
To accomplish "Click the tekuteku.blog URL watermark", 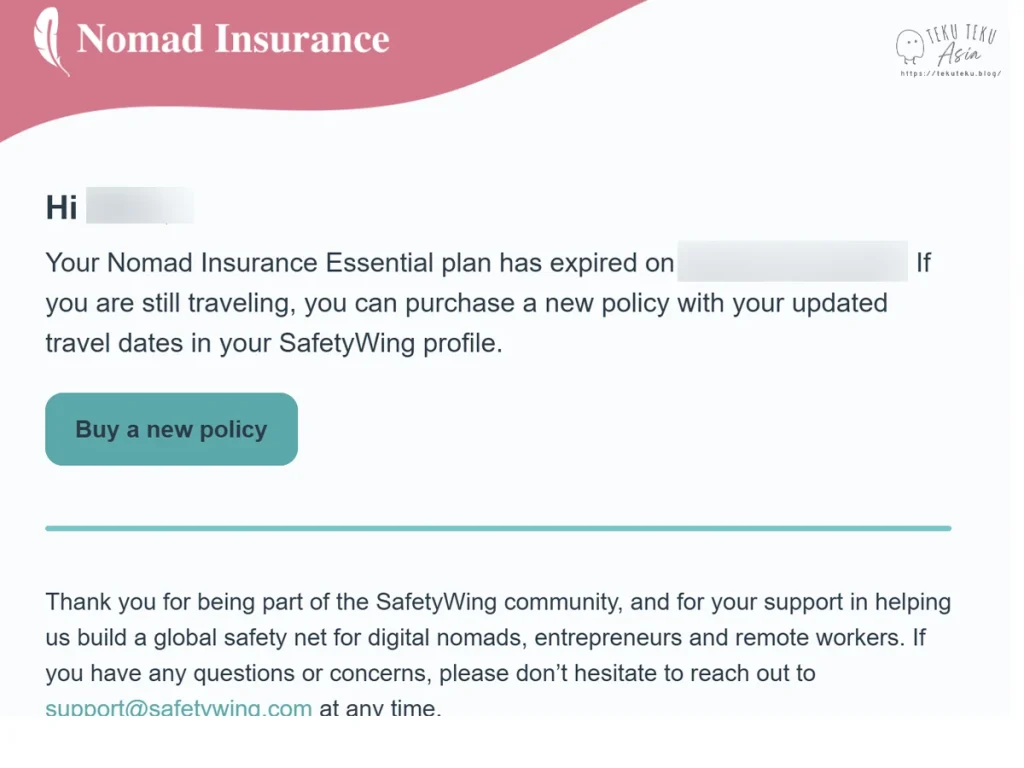I will tap(950, 73).
